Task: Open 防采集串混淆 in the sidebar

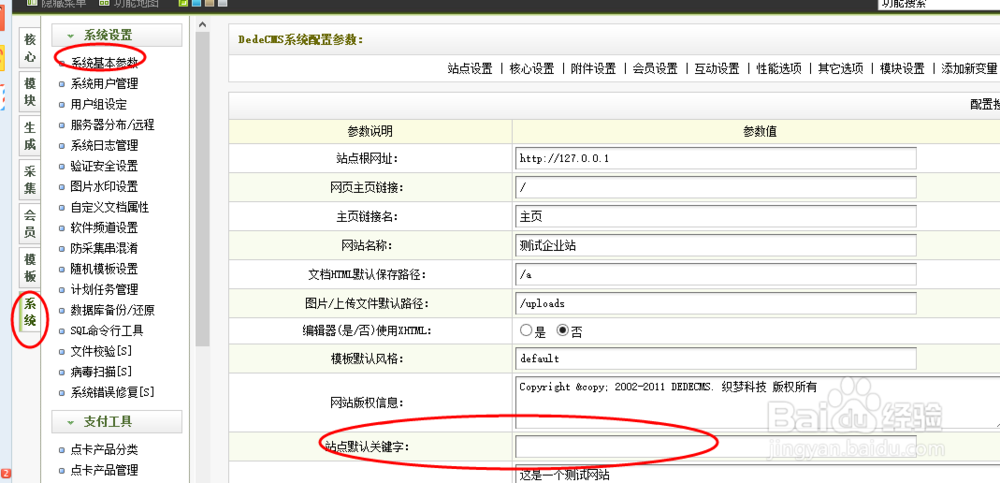Action: tap(104, 248)
